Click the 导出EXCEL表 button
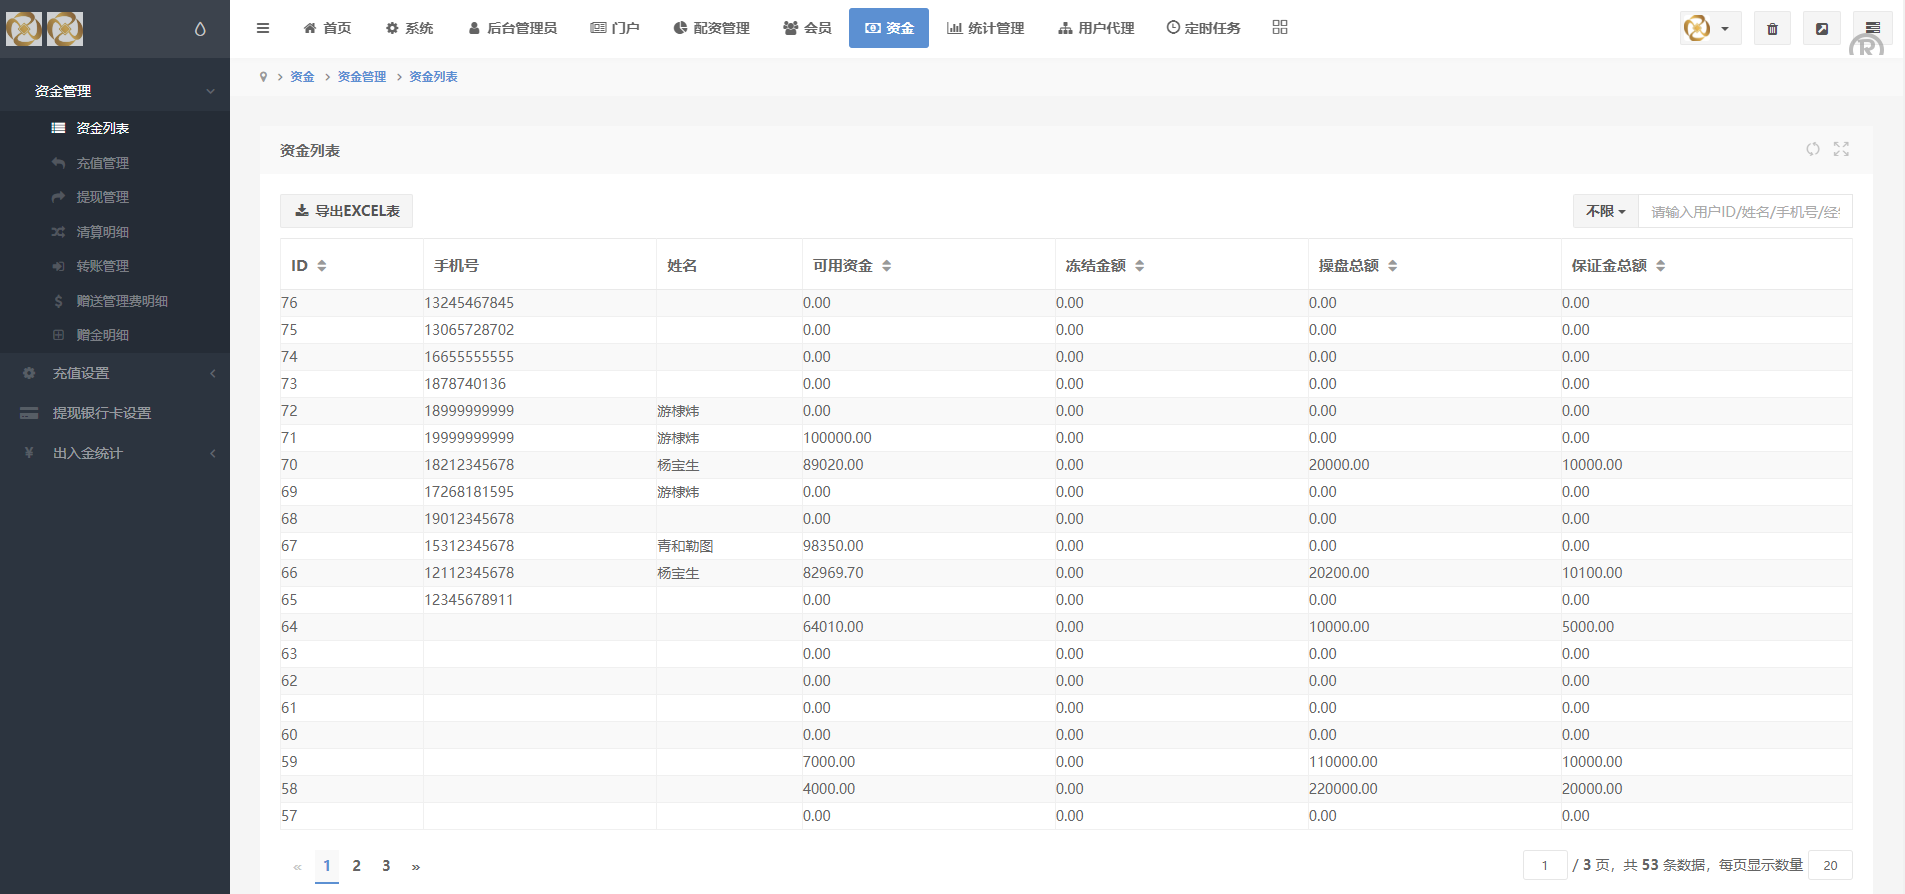Viewport: 1905px width, 894px height. (x=346, y=211)
